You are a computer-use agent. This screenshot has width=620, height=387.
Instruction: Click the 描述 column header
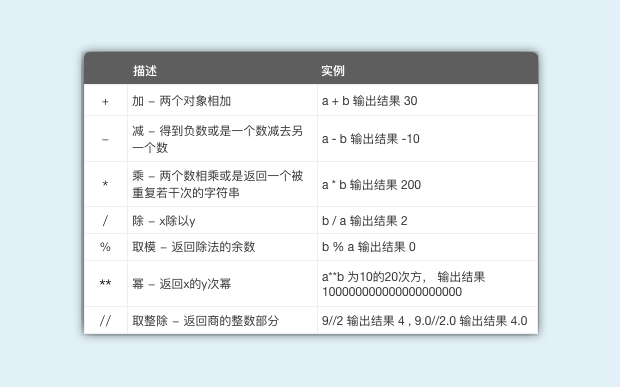(145, 71)
